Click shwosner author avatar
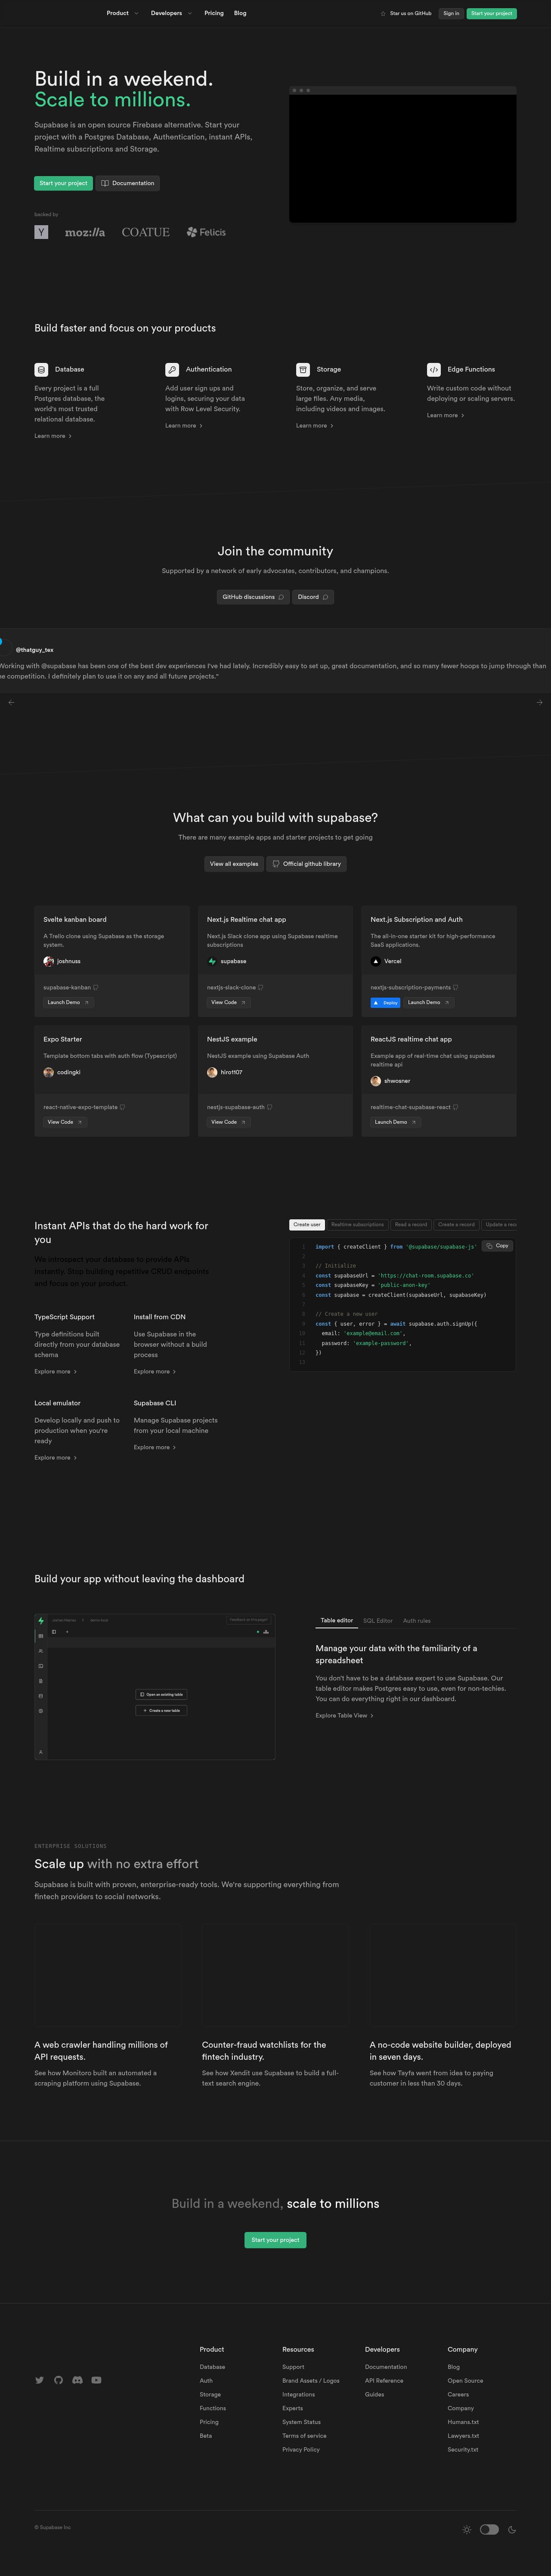Viewport: 551px width, 2576px height. 376,1081
